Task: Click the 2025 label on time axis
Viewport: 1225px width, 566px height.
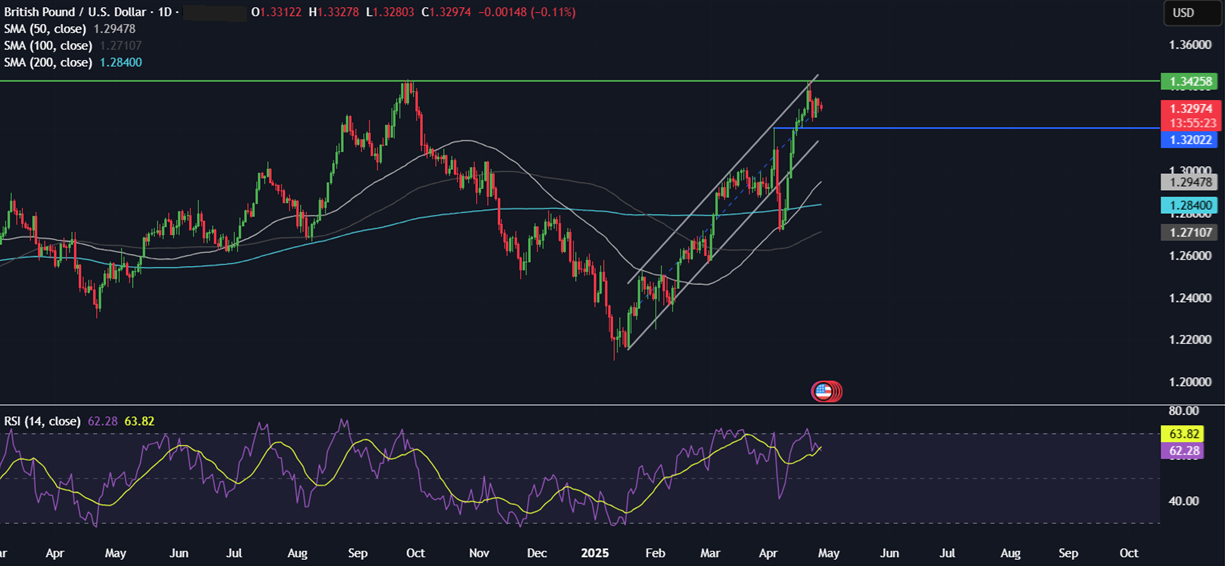Action: pos(597,552)
